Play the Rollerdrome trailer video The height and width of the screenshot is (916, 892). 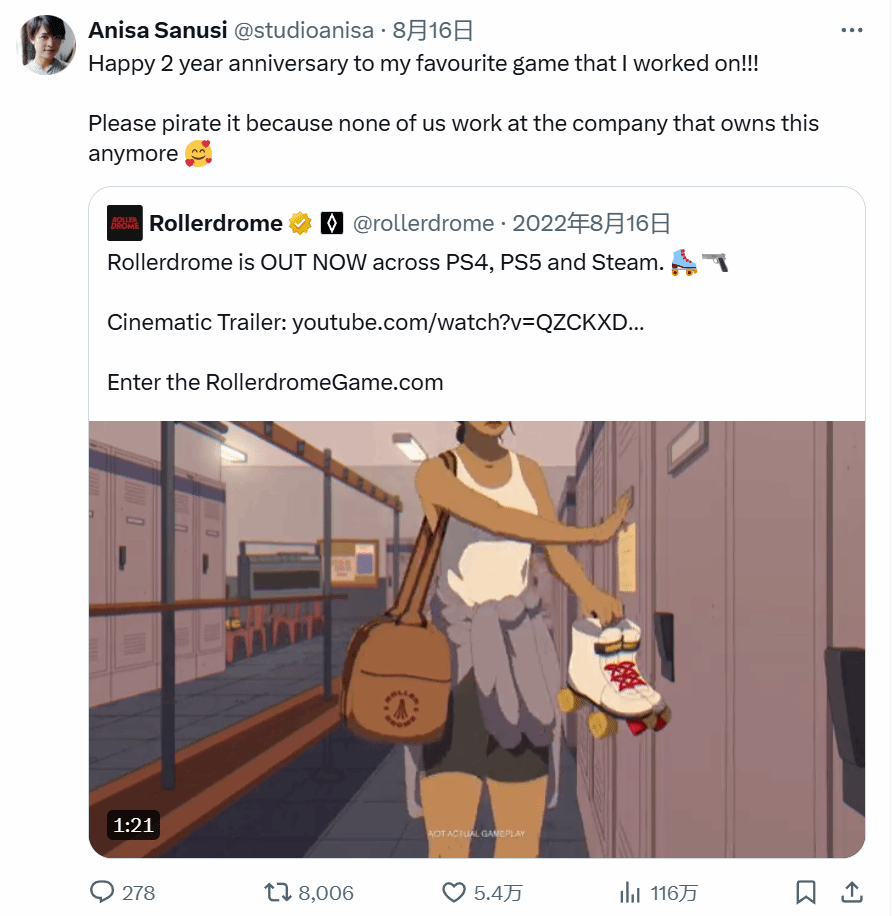pos(477,639)
